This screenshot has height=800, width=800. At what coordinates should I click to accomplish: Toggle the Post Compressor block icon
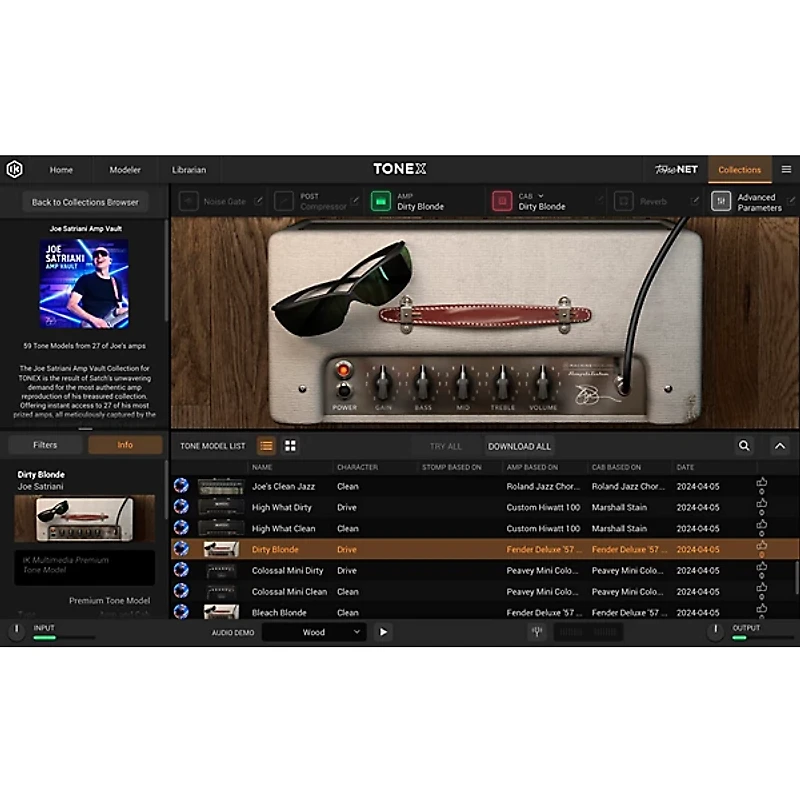point(284,201)
